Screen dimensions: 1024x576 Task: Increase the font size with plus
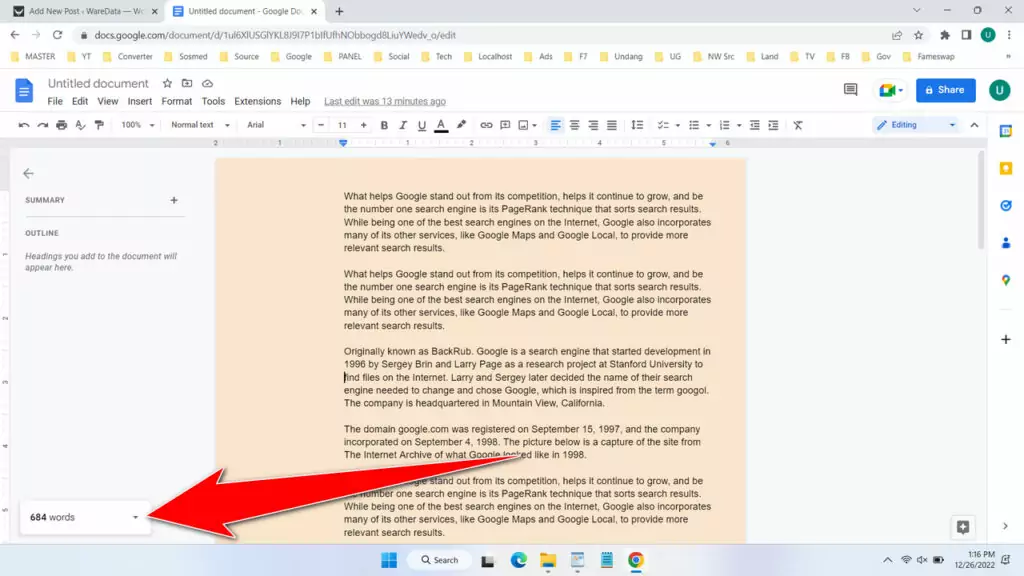[364, 125]
